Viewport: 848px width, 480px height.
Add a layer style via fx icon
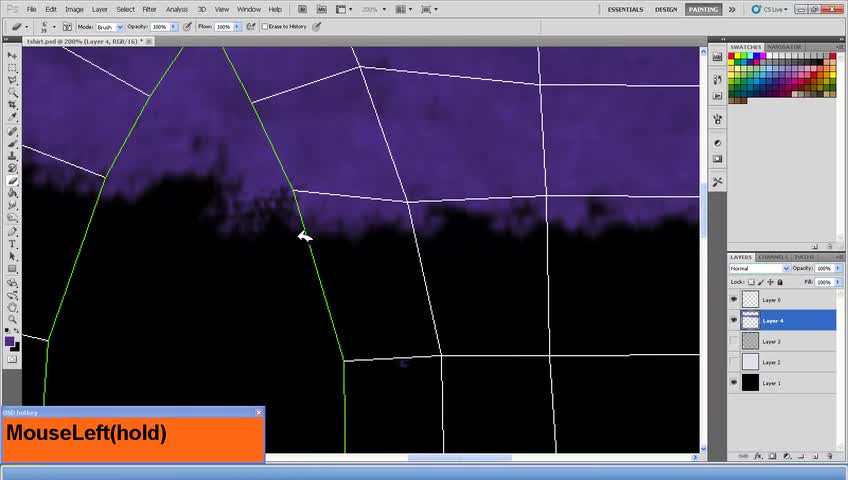click(758, 456)
